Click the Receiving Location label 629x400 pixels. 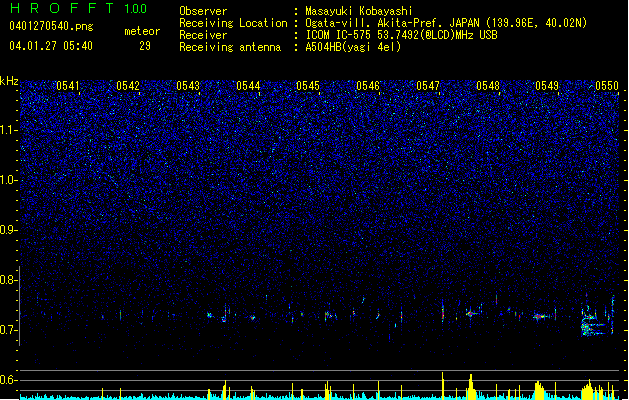point(233,23)
